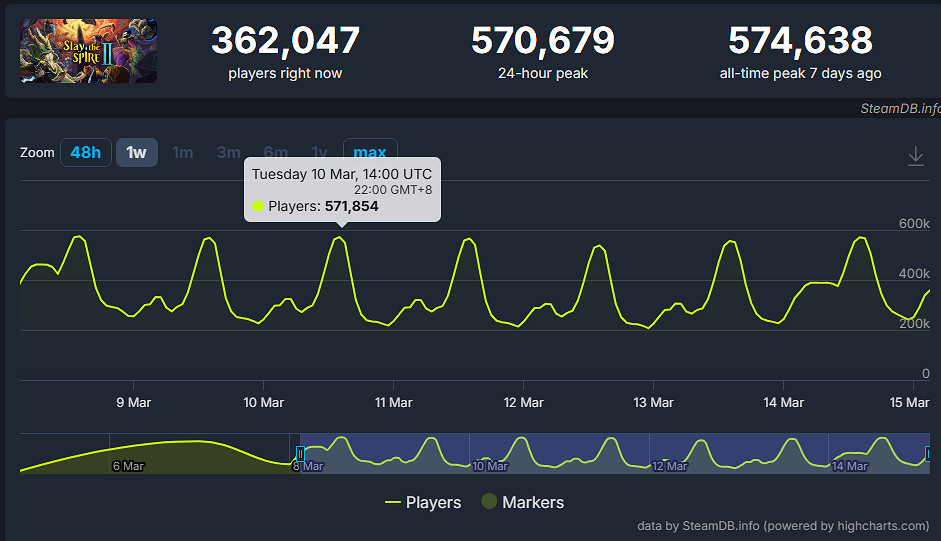The height and width of the screenshot is (541, 941).
Task: Click the 10 Mar label in navigator
Action: pos(490,466)
